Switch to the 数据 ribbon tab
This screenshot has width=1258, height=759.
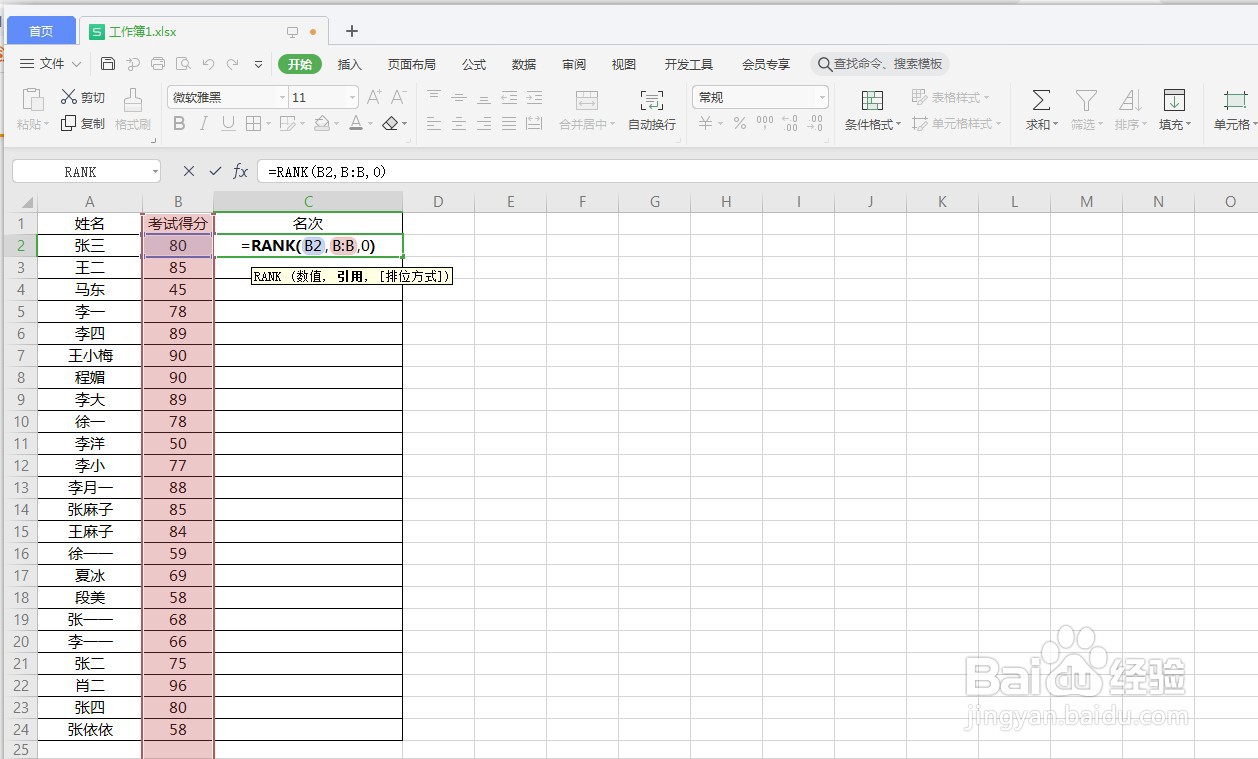coord(523,63)
